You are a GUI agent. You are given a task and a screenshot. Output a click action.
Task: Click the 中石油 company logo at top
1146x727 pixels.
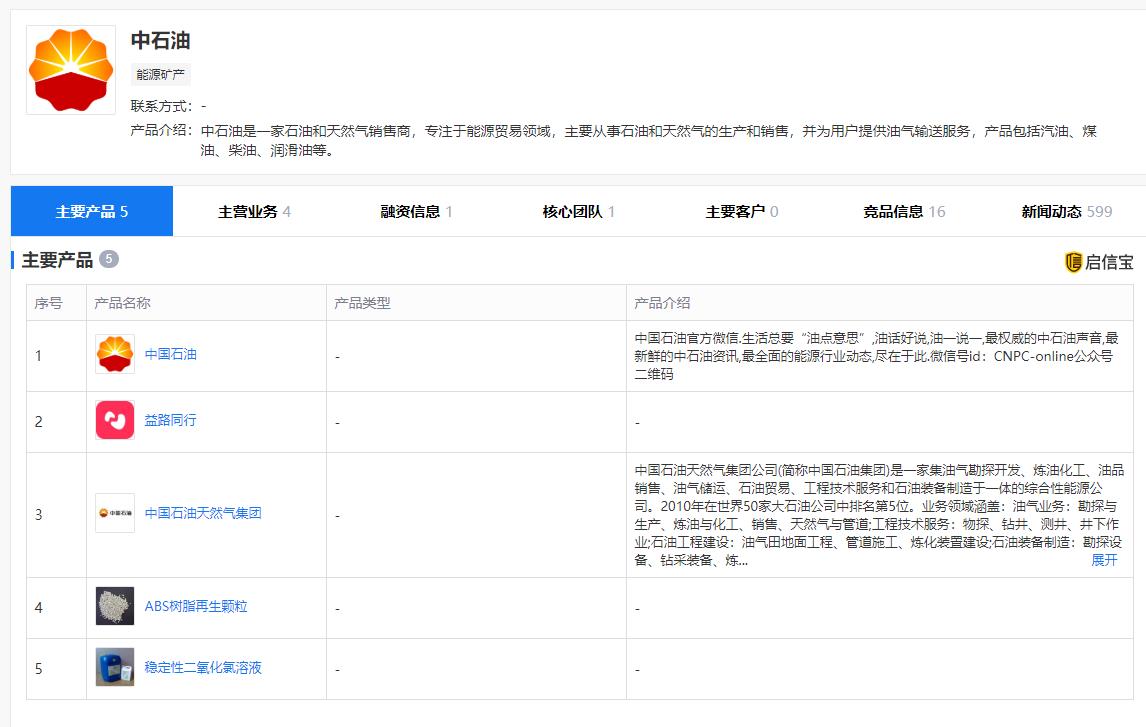click(71, 70)
